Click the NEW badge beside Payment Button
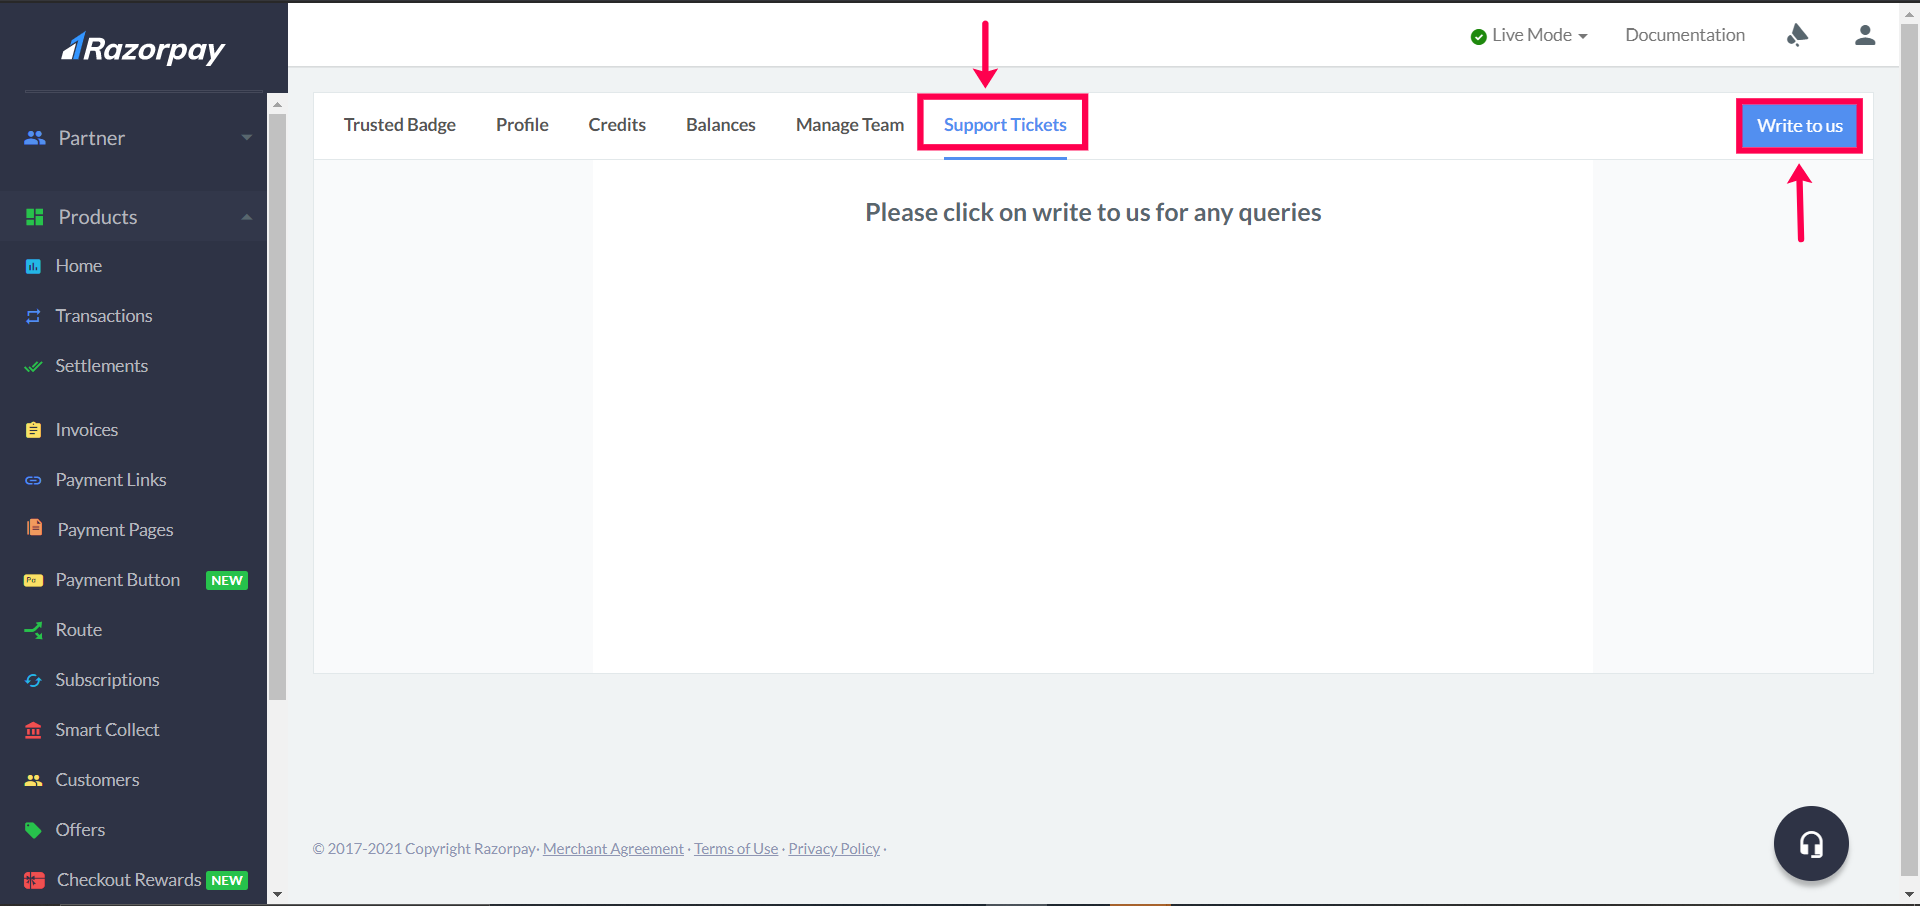Image resolution: width=1920 pixels, height=906 pixels. 227,580
